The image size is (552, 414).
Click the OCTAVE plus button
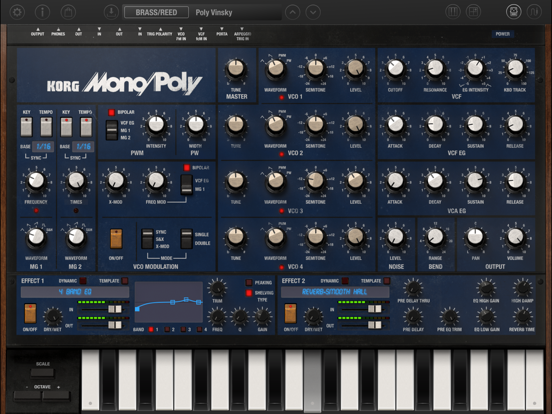coord(56,396)
